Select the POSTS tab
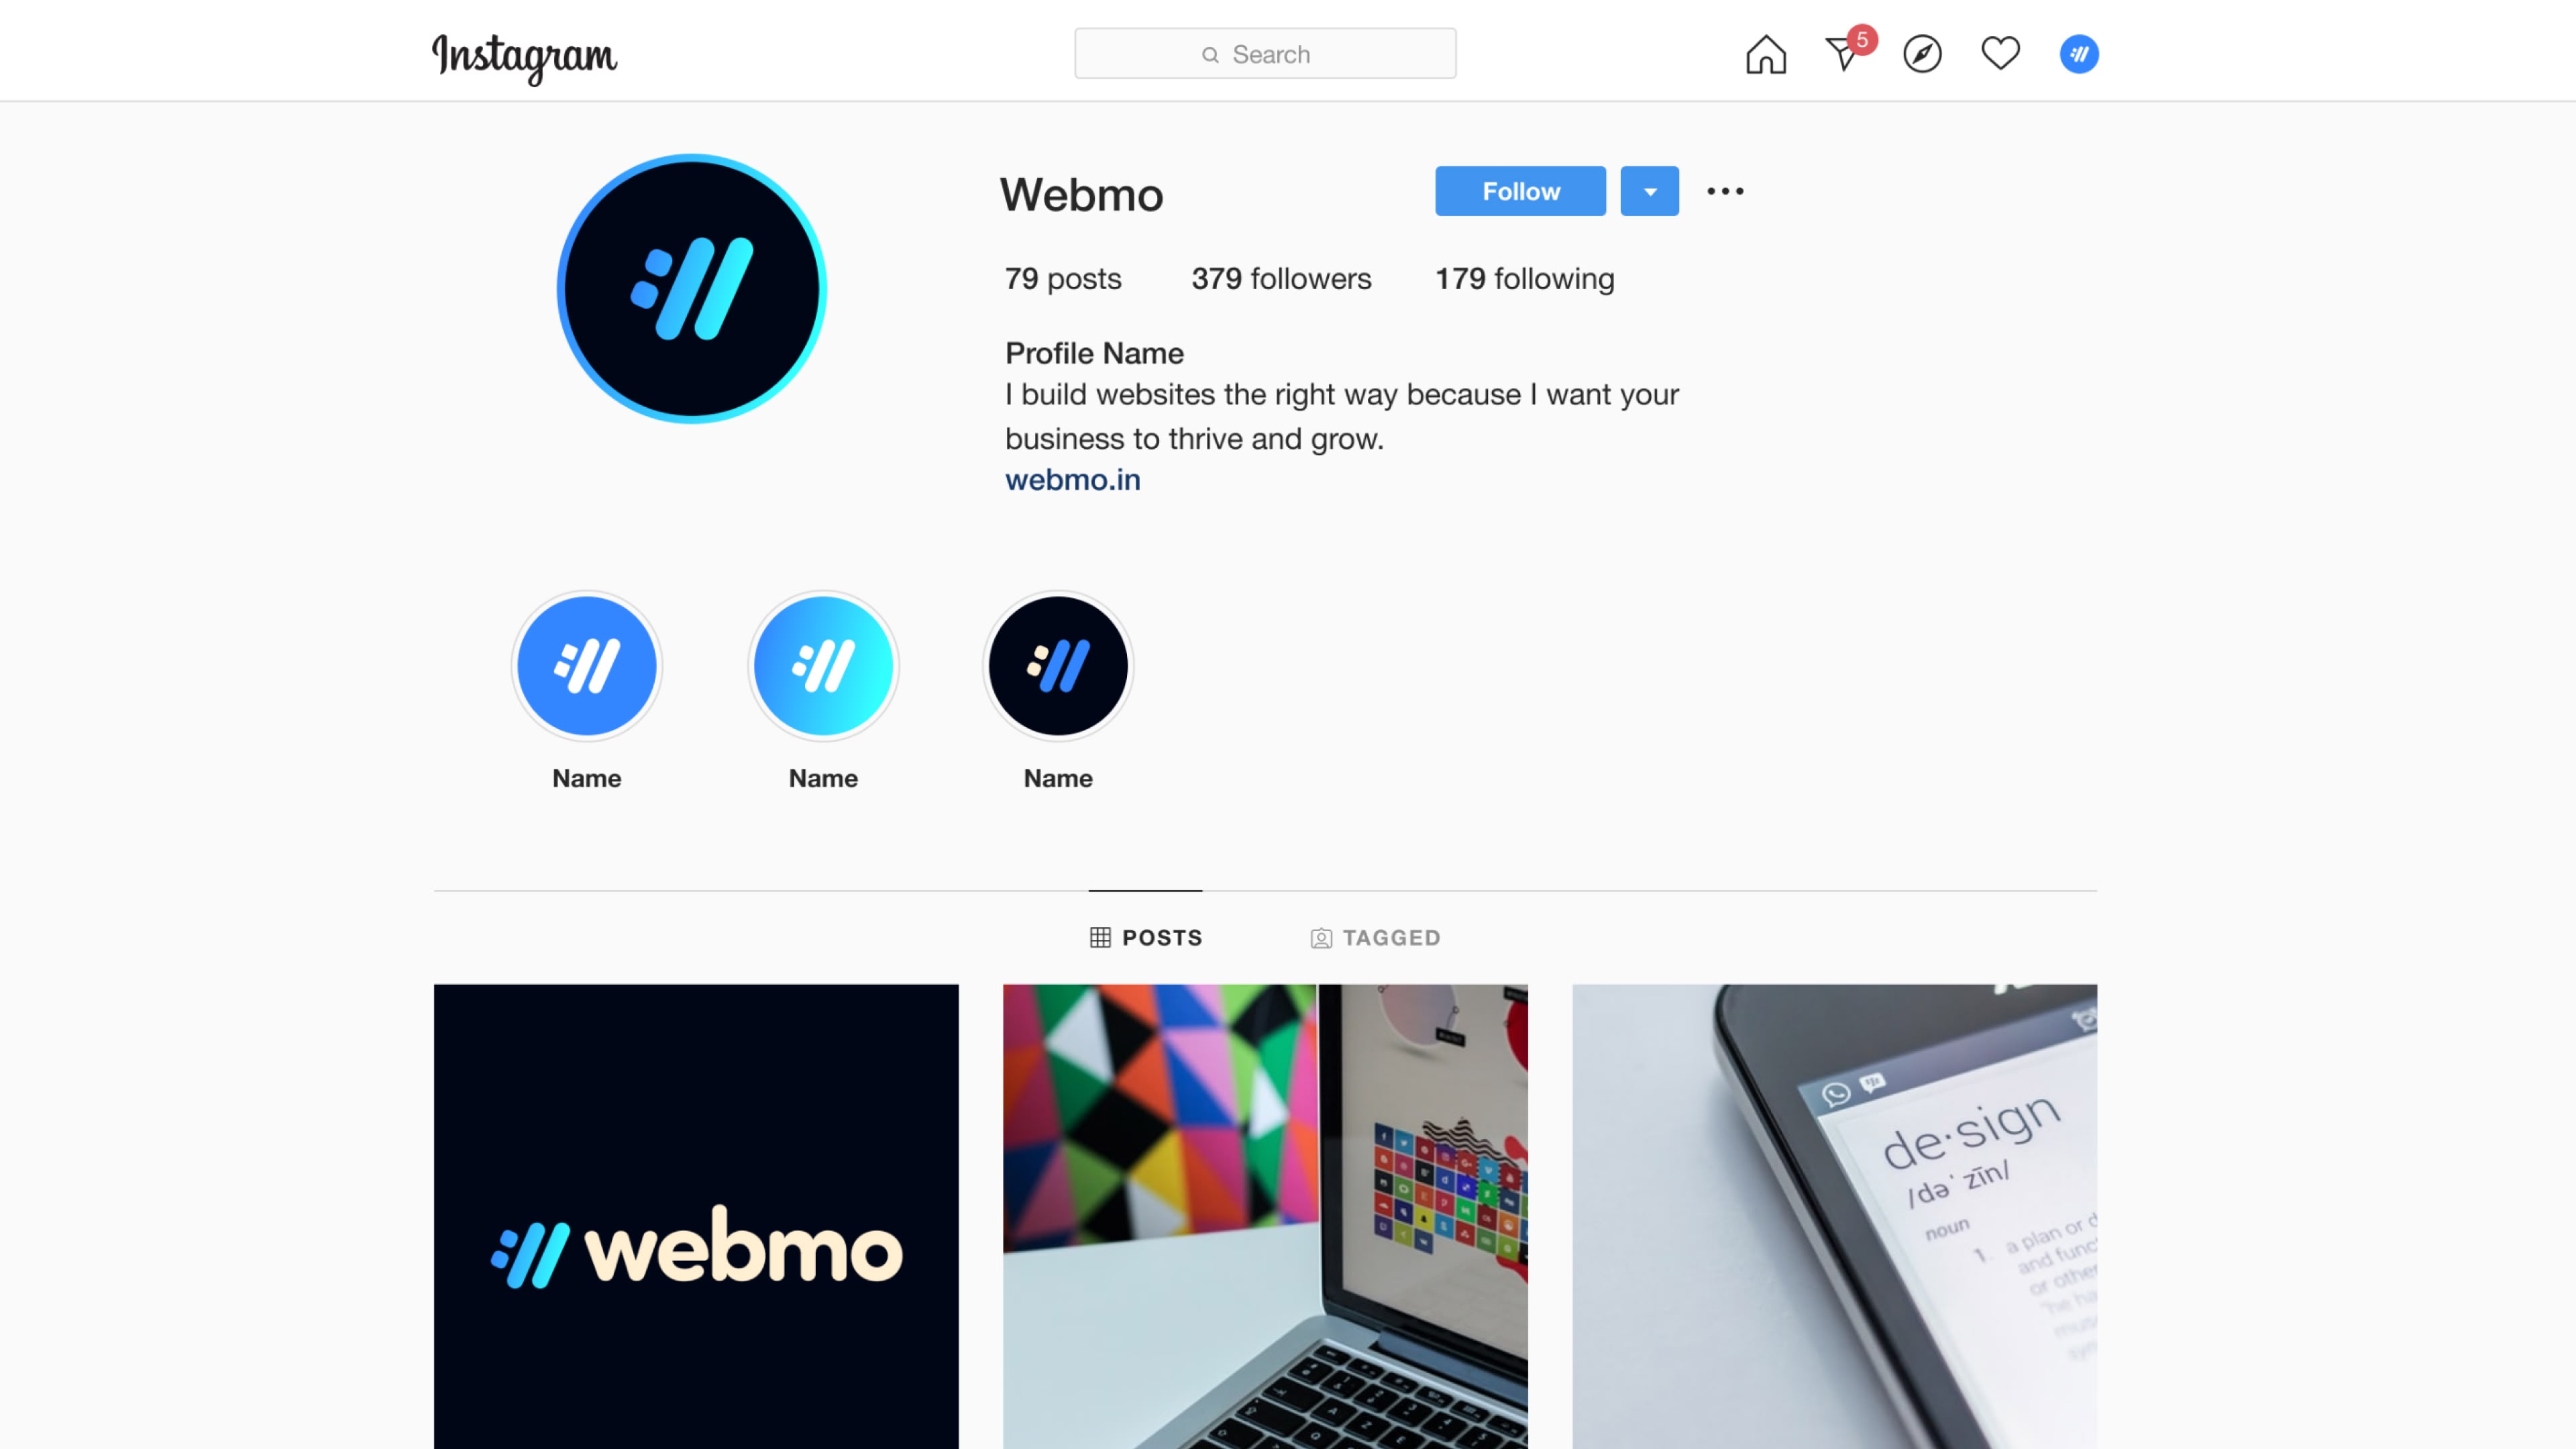This screenshot has width=2576, height=1449. [x=1146, y=938]
